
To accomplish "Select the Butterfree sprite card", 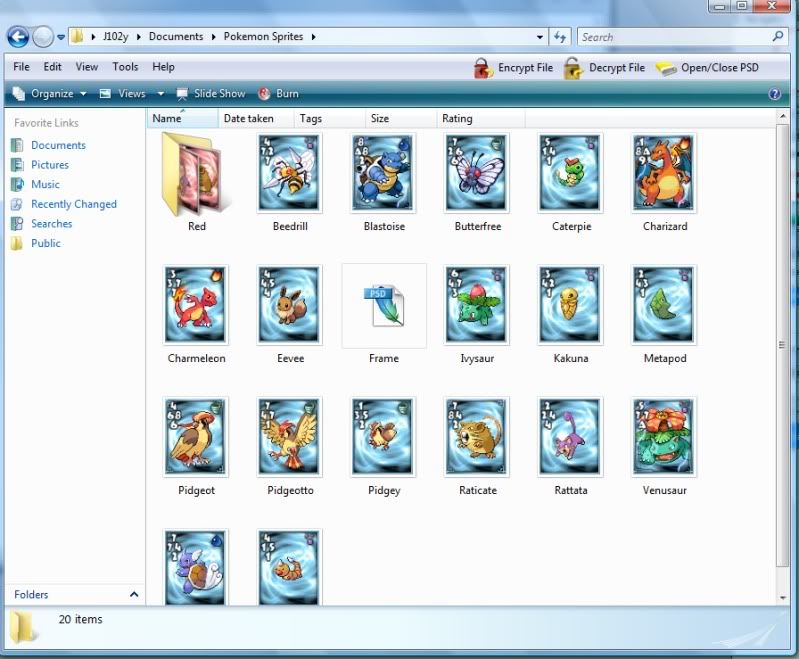I will pyautogui.click(x=477, y=173).
